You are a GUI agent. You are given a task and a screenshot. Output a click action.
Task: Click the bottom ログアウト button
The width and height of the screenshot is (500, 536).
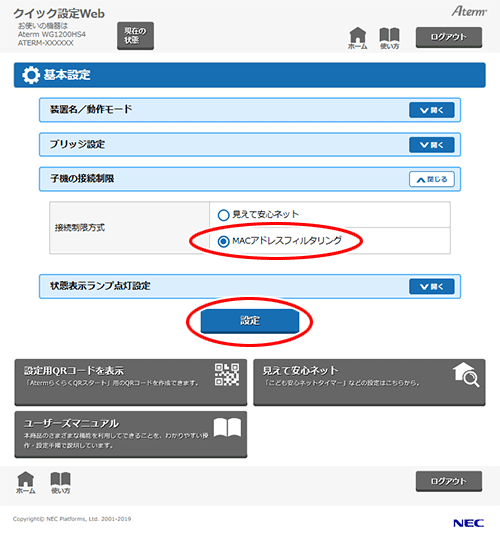point(449,481)
